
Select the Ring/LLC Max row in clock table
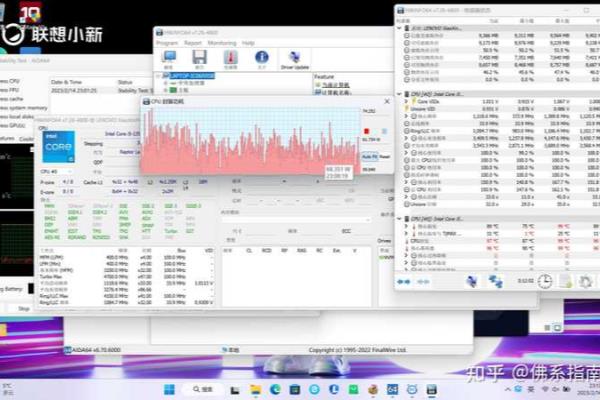pyautogui.click(x=126, y=296)
